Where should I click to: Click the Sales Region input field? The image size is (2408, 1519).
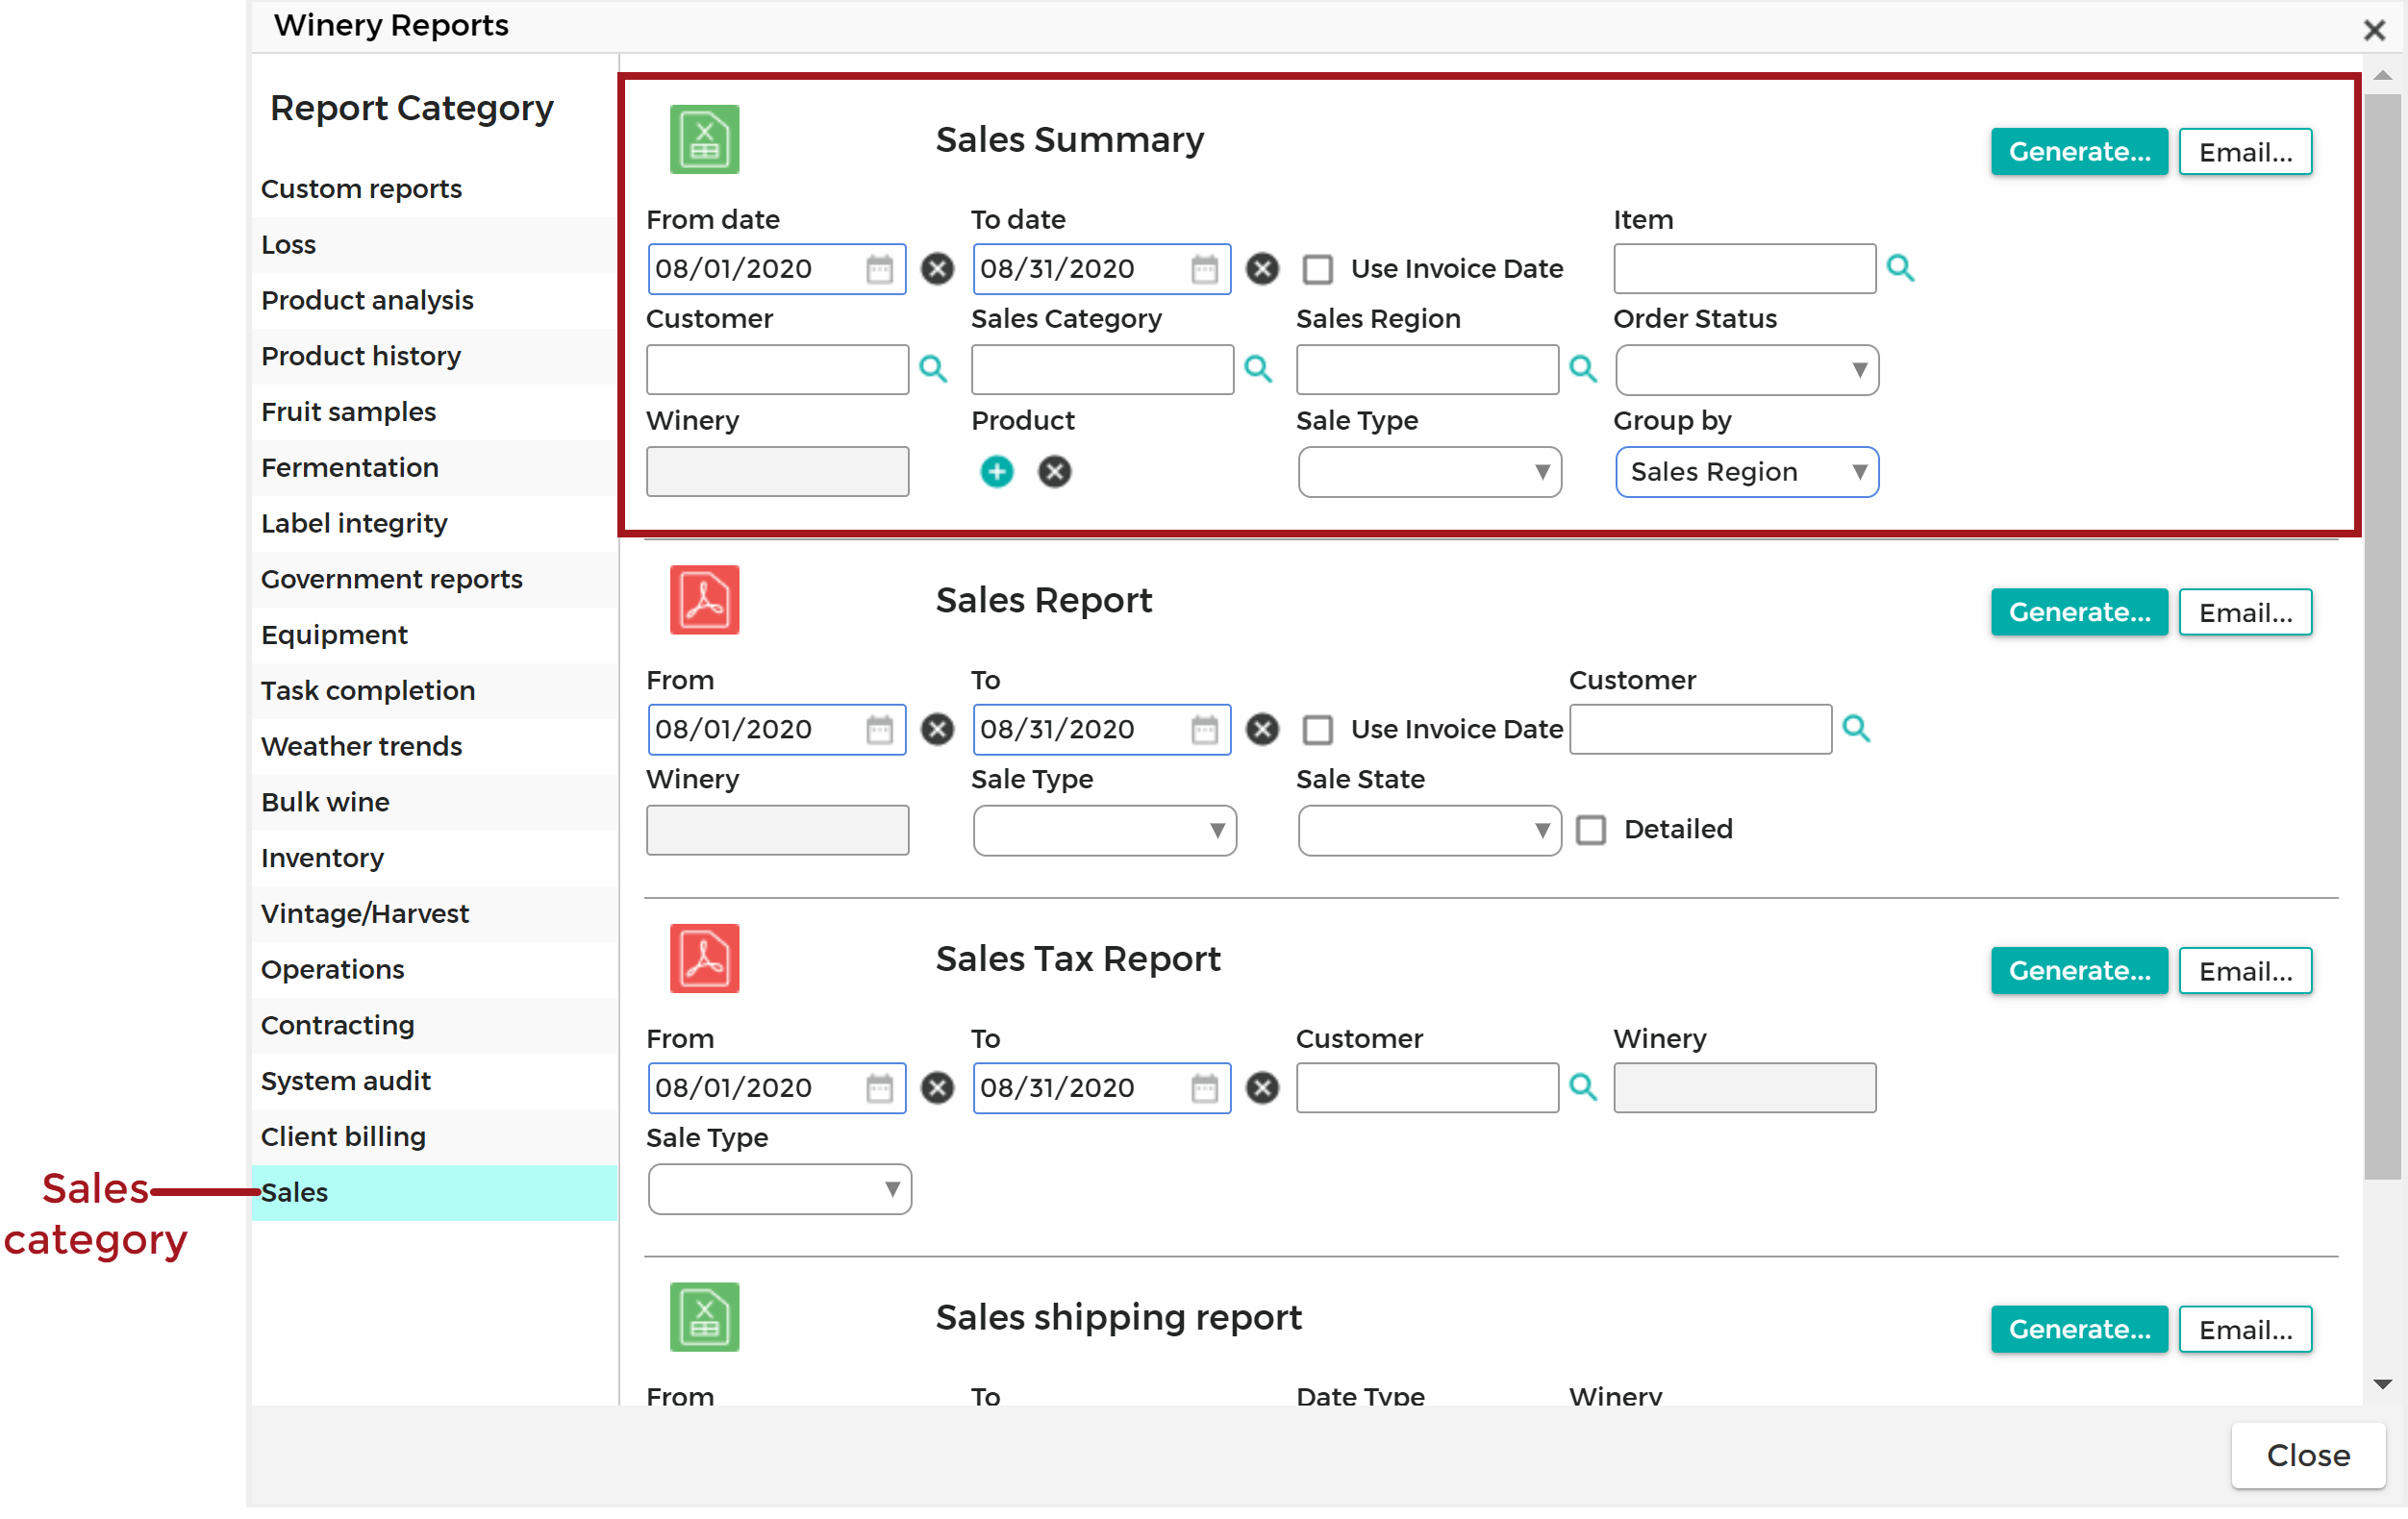tap(1427, 370)
